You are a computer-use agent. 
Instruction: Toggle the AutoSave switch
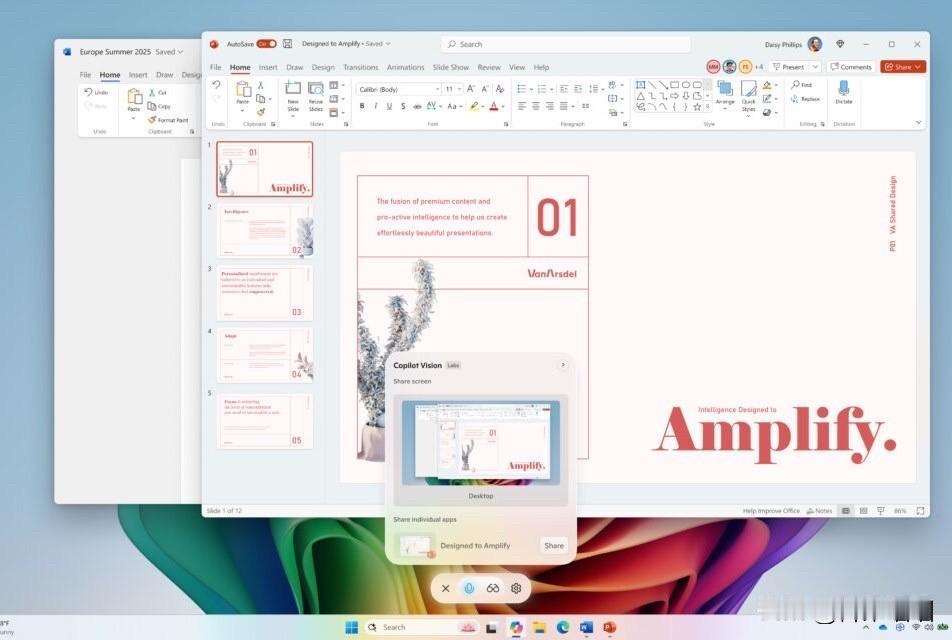(x=266, y=44)
